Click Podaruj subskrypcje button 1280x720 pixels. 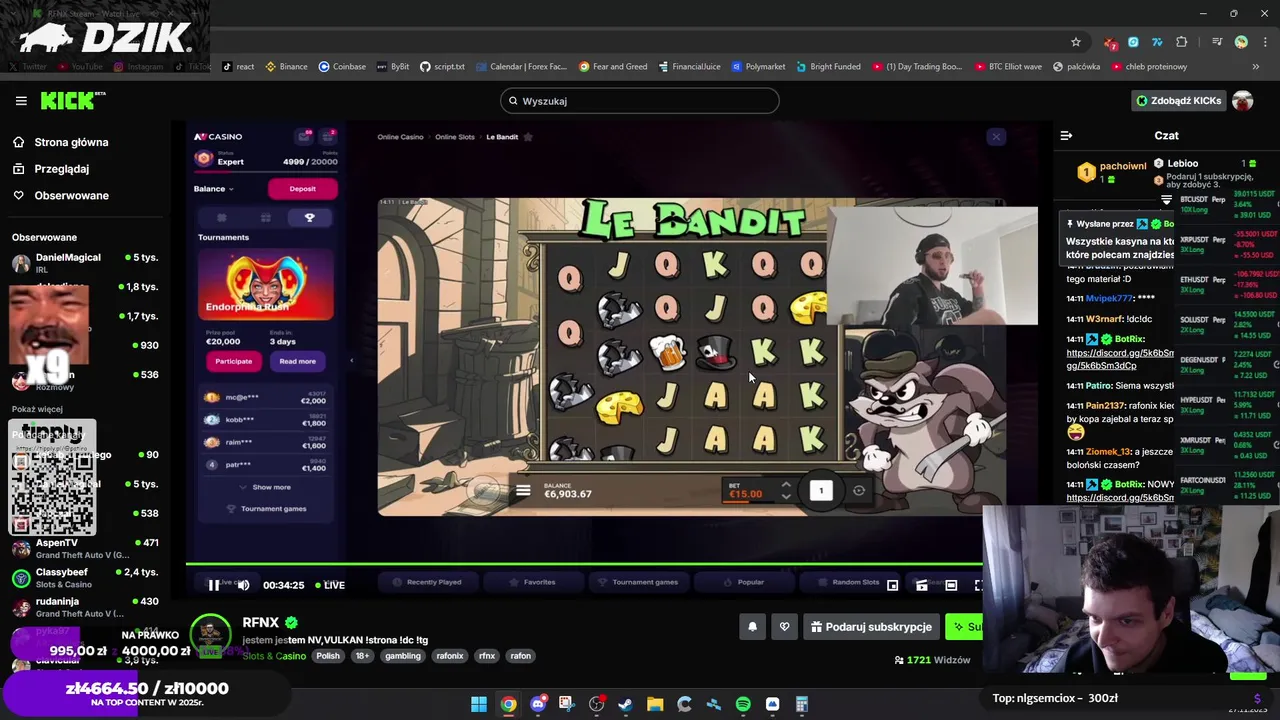(x=871, y=627)
